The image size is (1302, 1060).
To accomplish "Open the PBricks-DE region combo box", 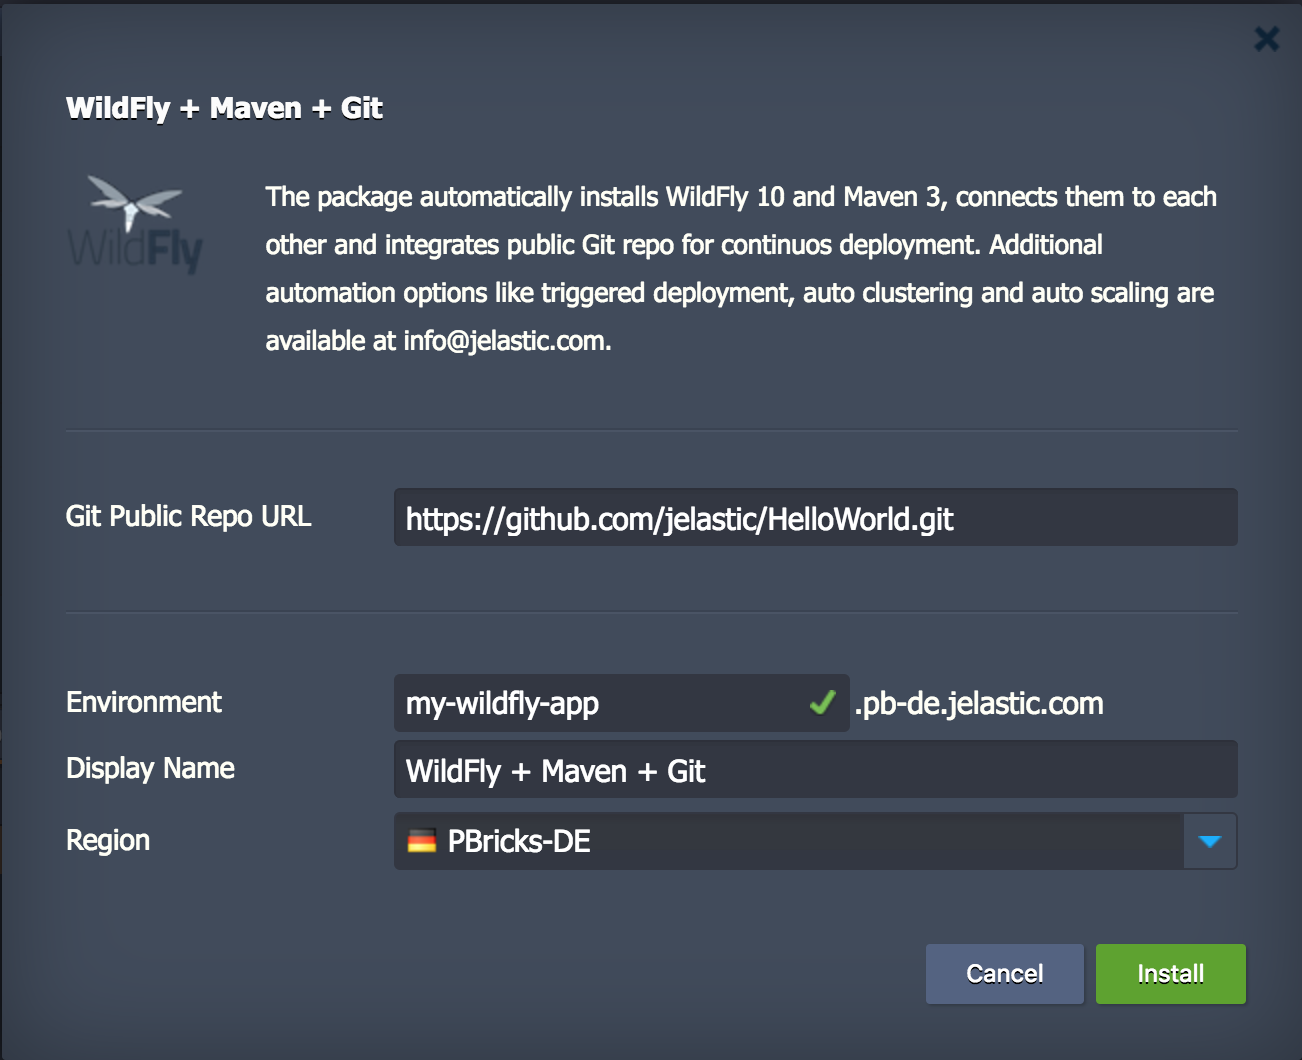I will click(815, 841).
